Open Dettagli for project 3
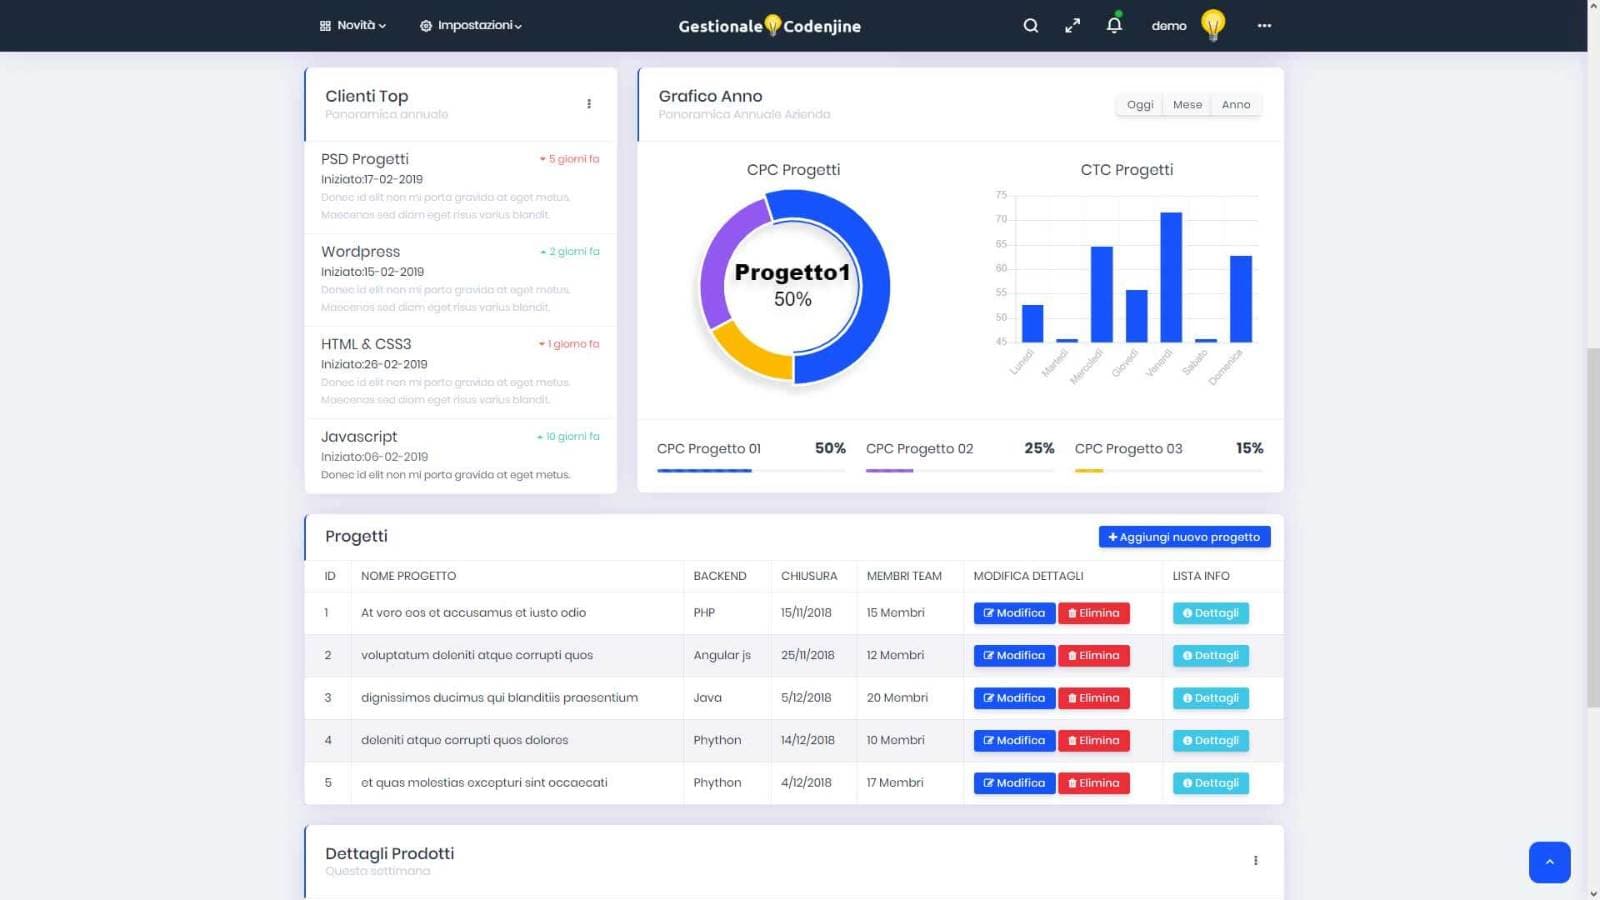The width and height of the screenshot is (1600, 900). 1210,698
